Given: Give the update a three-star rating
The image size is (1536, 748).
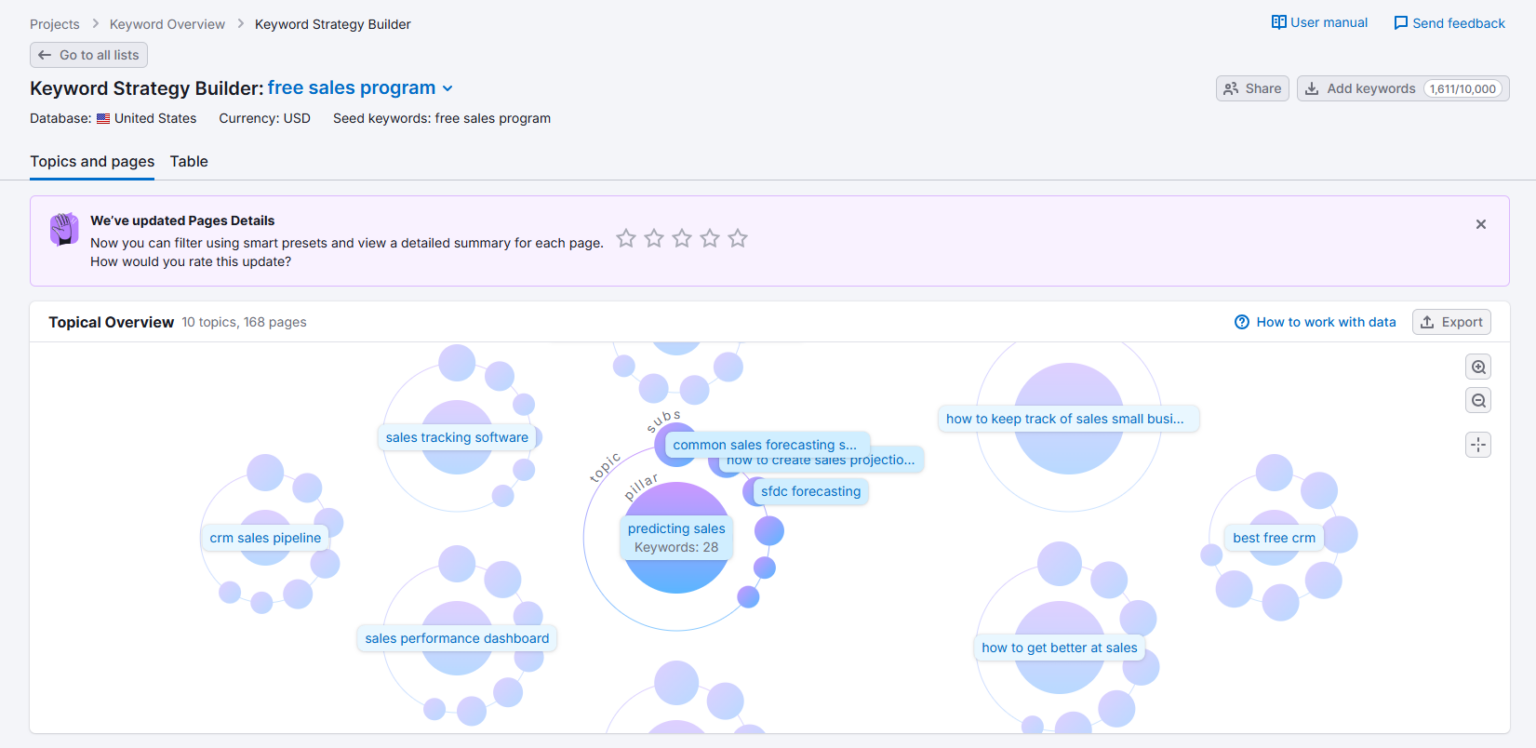Looking at the screenshot, I should (682, 238).
